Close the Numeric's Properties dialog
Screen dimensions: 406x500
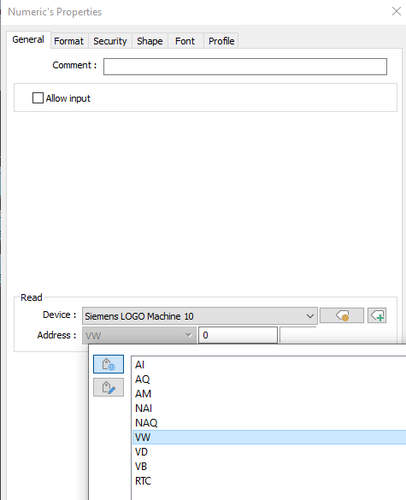[396, 11]
